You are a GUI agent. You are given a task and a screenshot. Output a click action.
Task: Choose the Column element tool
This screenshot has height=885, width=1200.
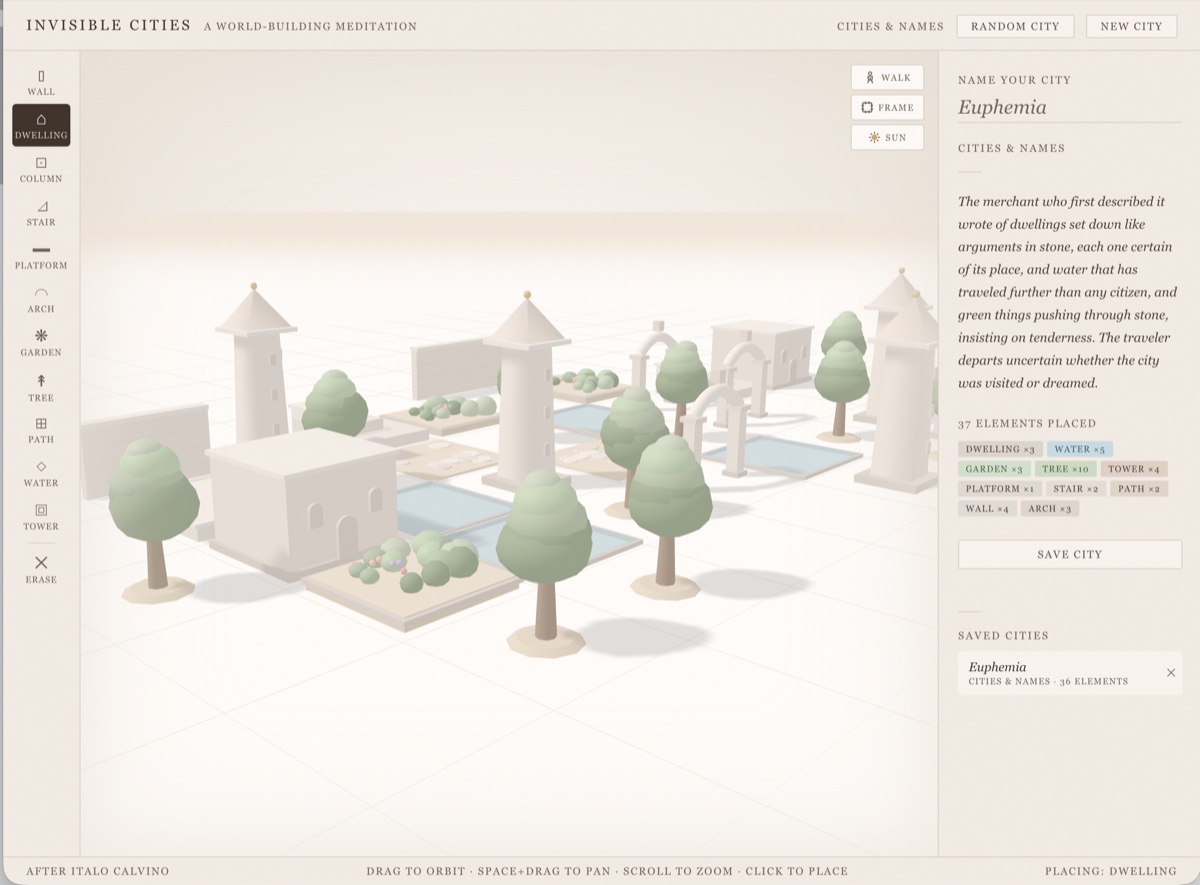click(41, 169)
